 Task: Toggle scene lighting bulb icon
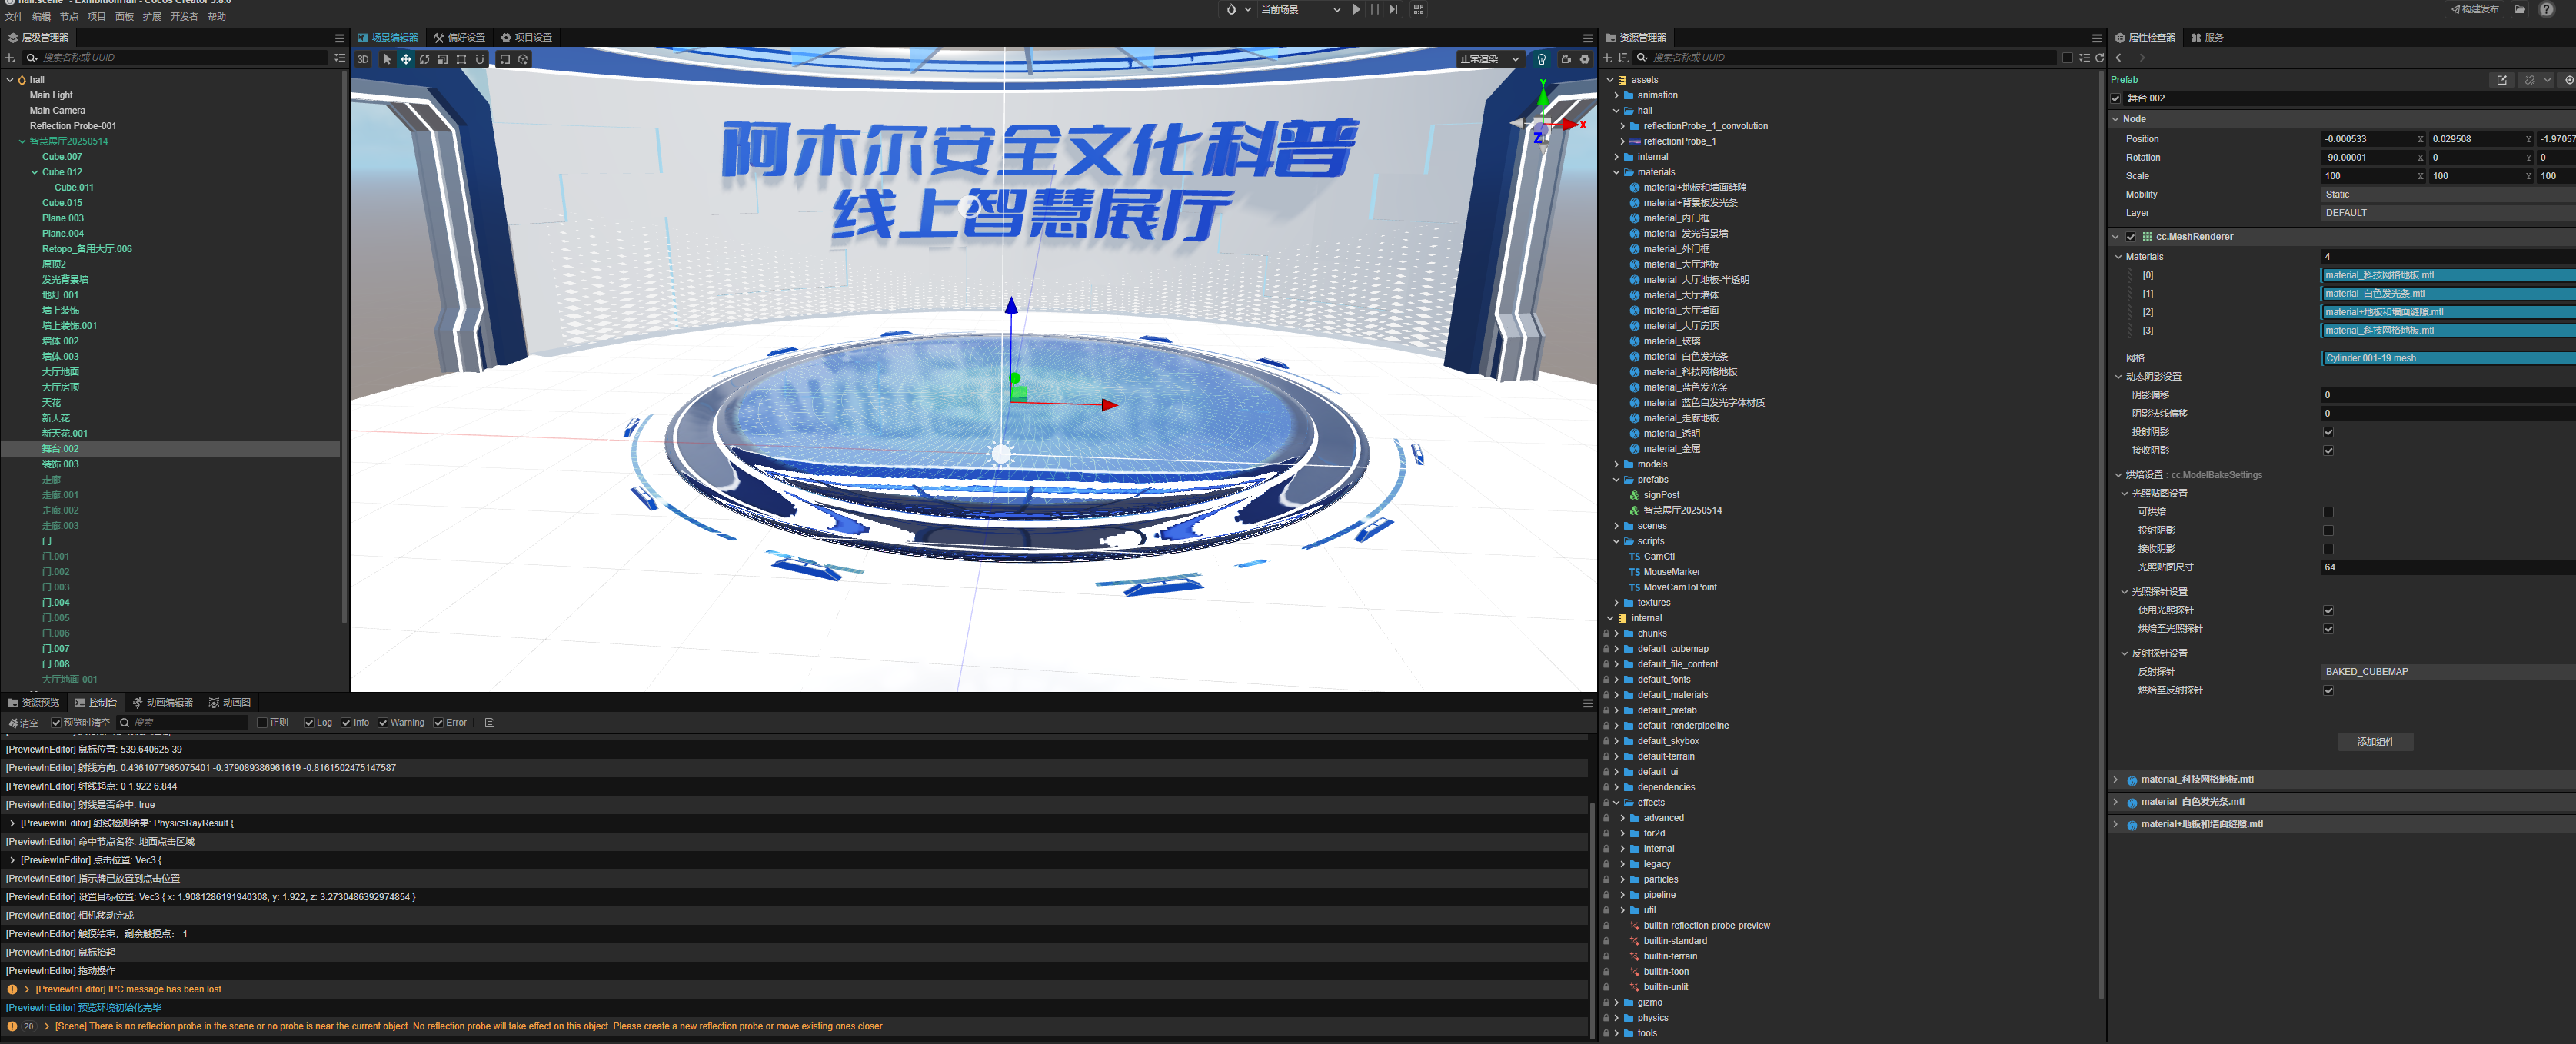pos(1541,59)
